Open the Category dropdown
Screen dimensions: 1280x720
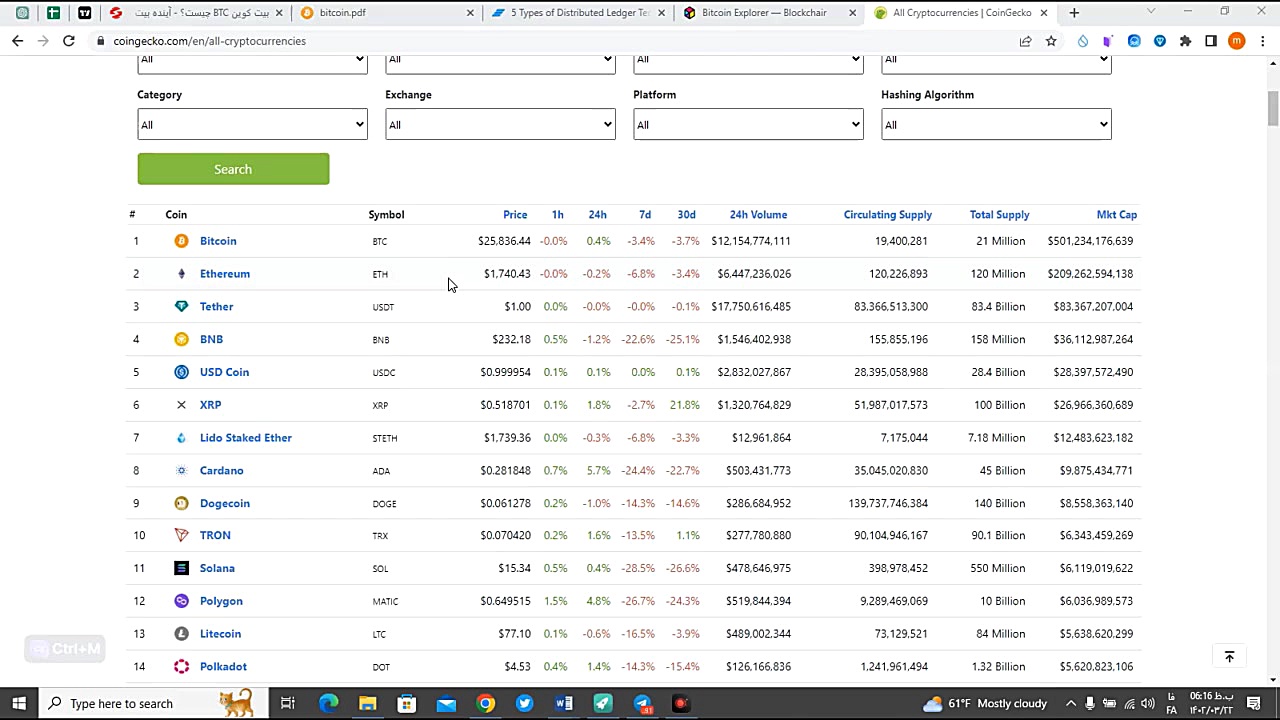[252, 125]
